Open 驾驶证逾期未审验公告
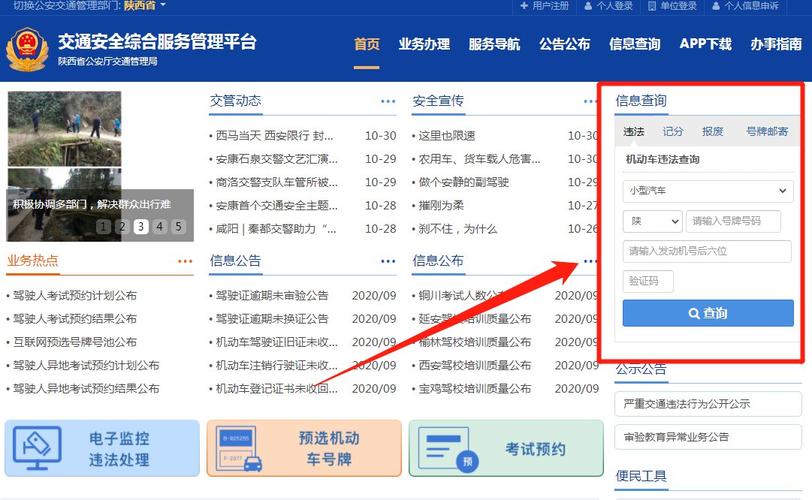The width and height of the screenshot is (812, 500). 272,296
